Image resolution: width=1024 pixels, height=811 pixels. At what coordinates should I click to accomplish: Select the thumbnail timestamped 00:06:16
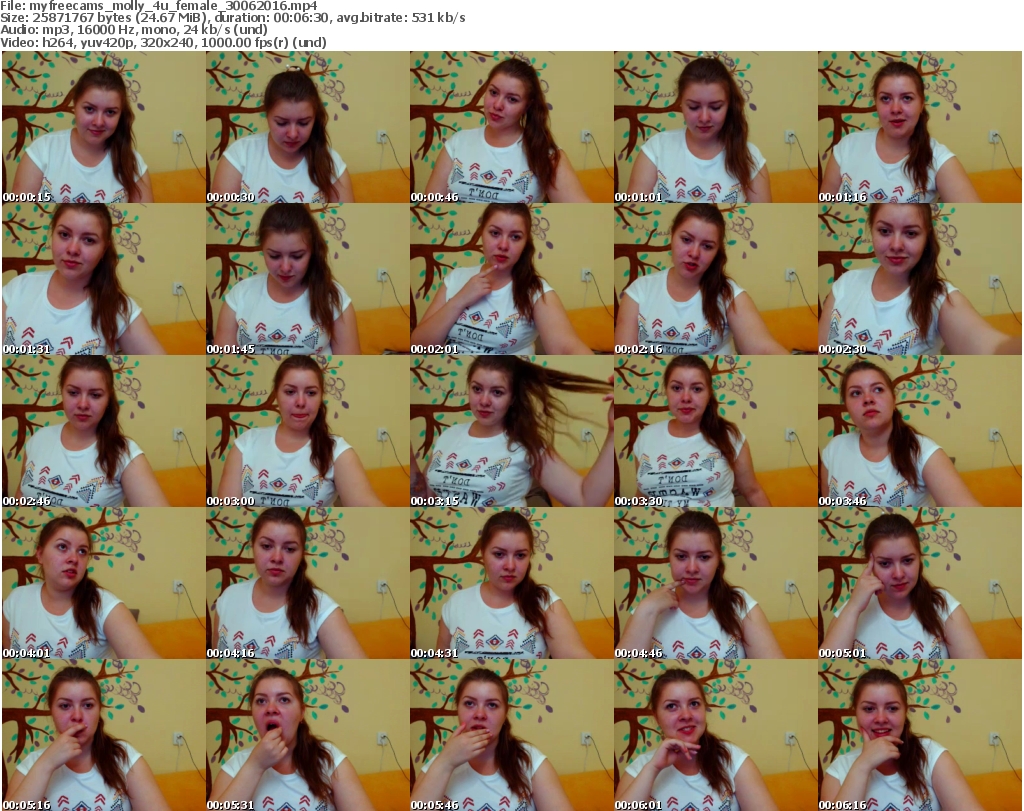coord(920,735)
